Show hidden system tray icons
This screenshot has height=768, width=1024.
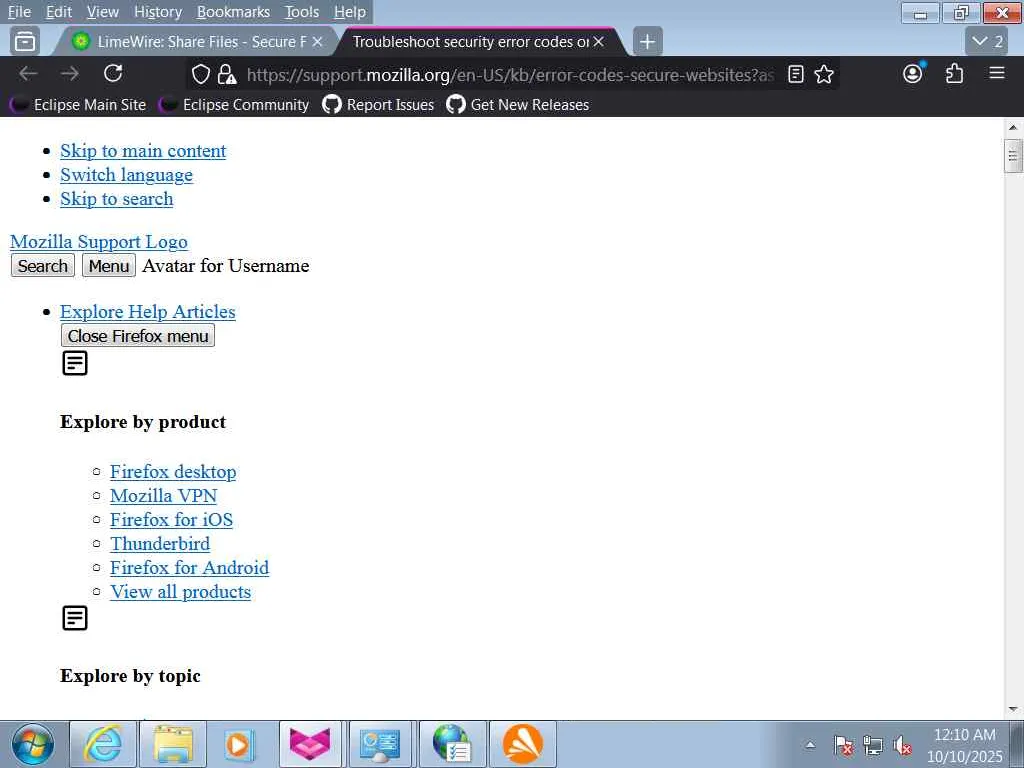pos(810,744)
